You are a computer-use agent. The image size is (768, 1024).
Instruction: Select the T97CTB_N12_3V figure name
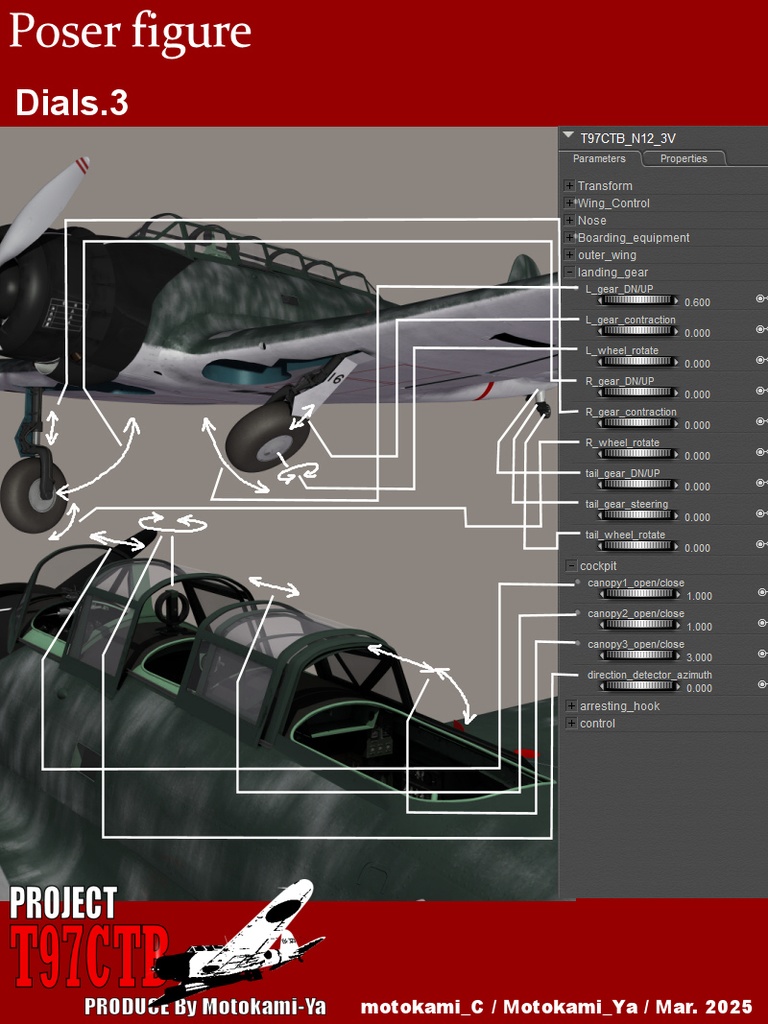(x=628, y=138)
